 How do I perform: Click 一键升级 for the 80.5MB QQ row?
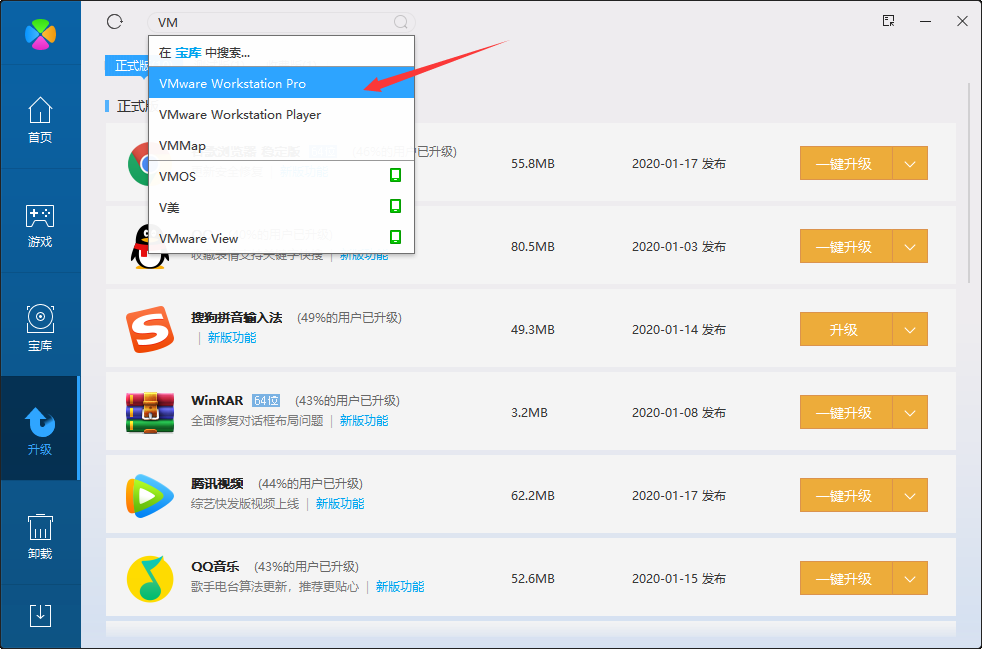(845, 246)
